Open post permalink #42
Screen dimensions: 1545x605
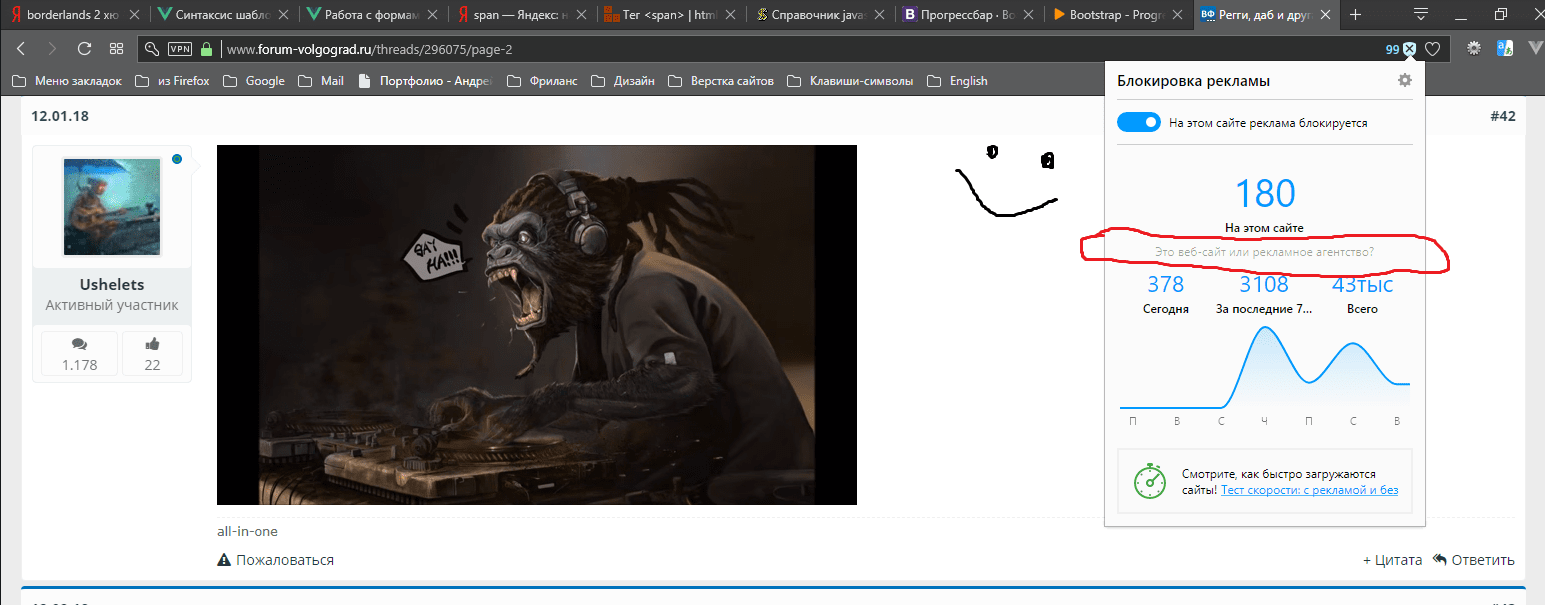tap(1503, 116)
